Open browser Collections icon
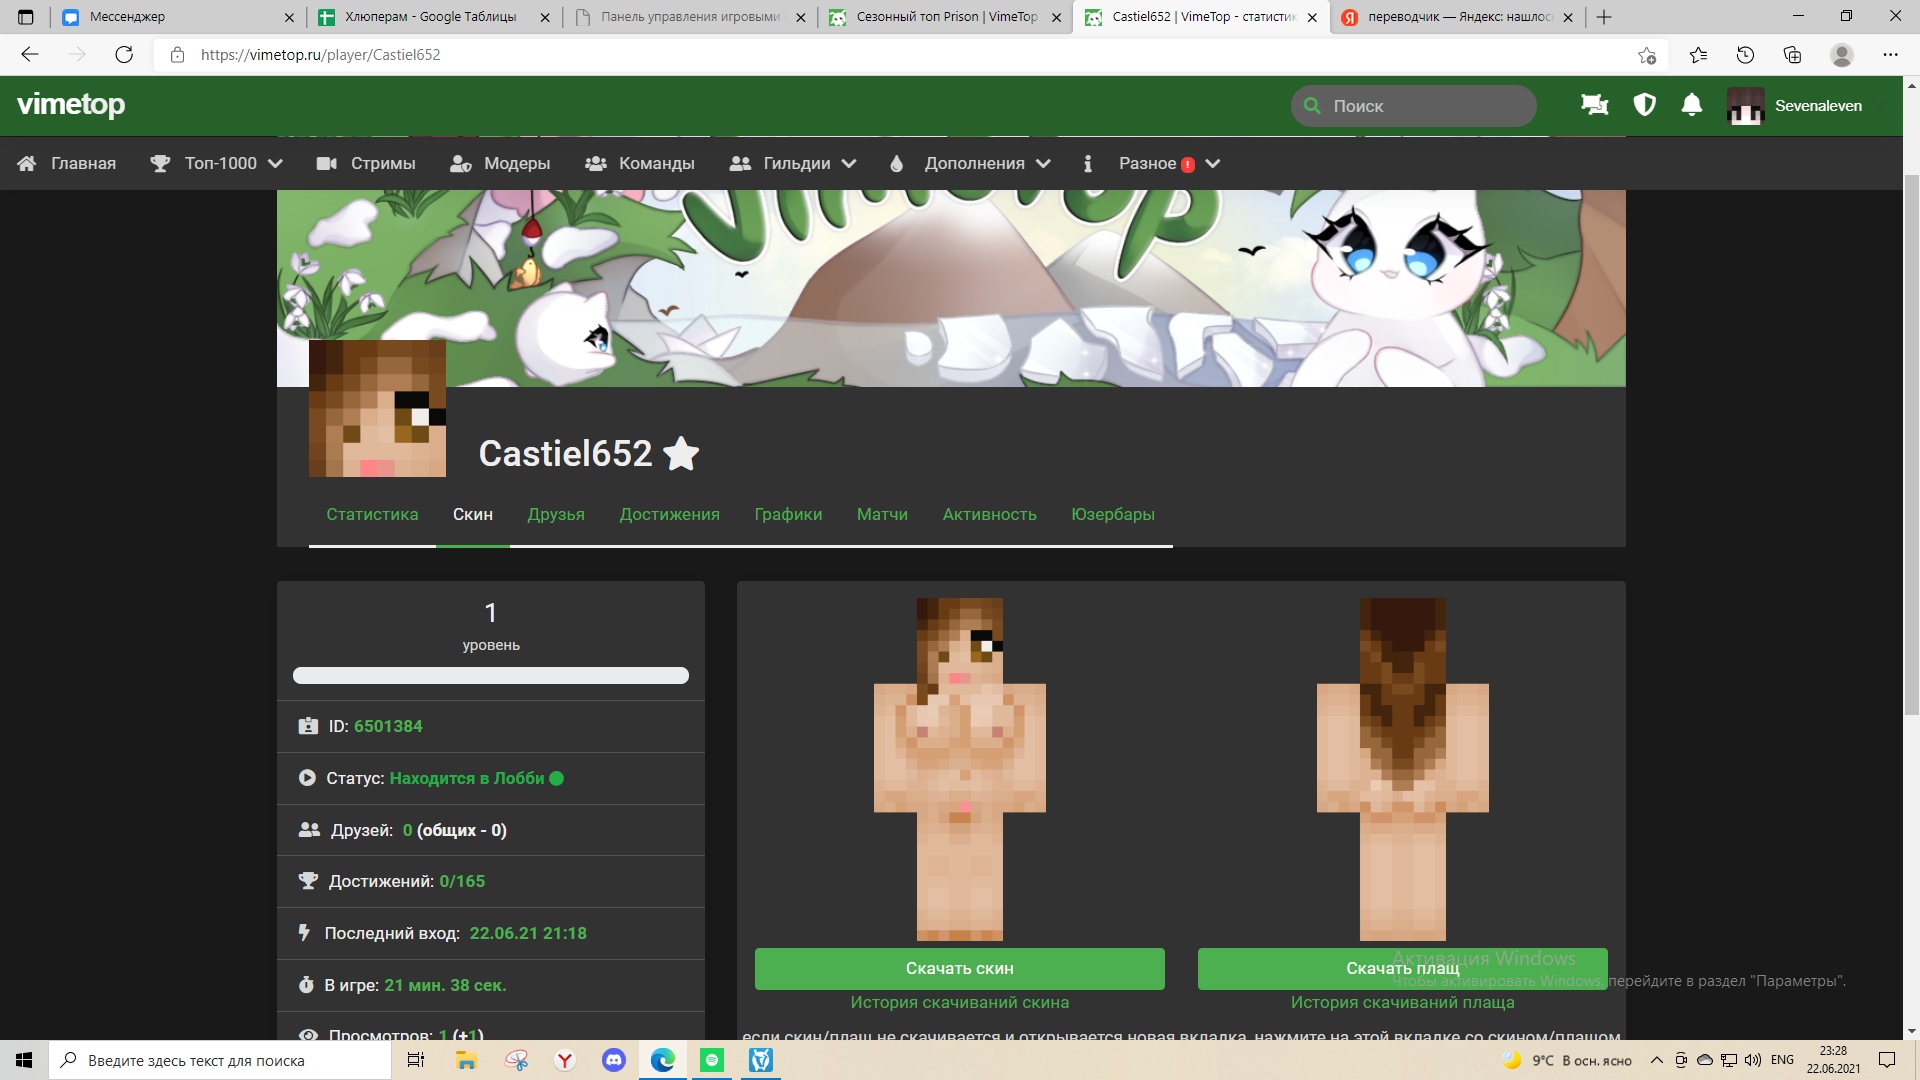 [1792, 55]
